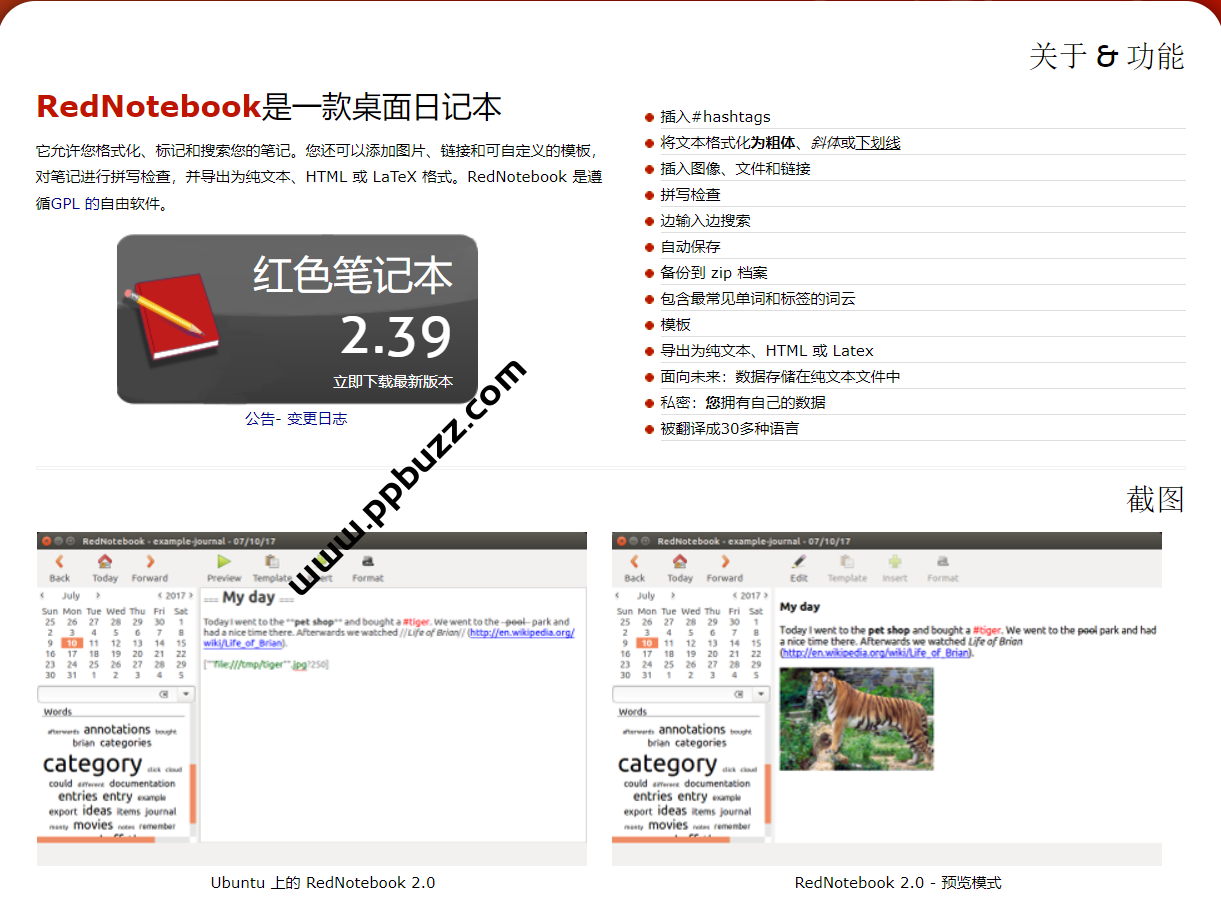Click vertical orange scrollbar in preview-mode screenshot cloud

click(768, 793)
